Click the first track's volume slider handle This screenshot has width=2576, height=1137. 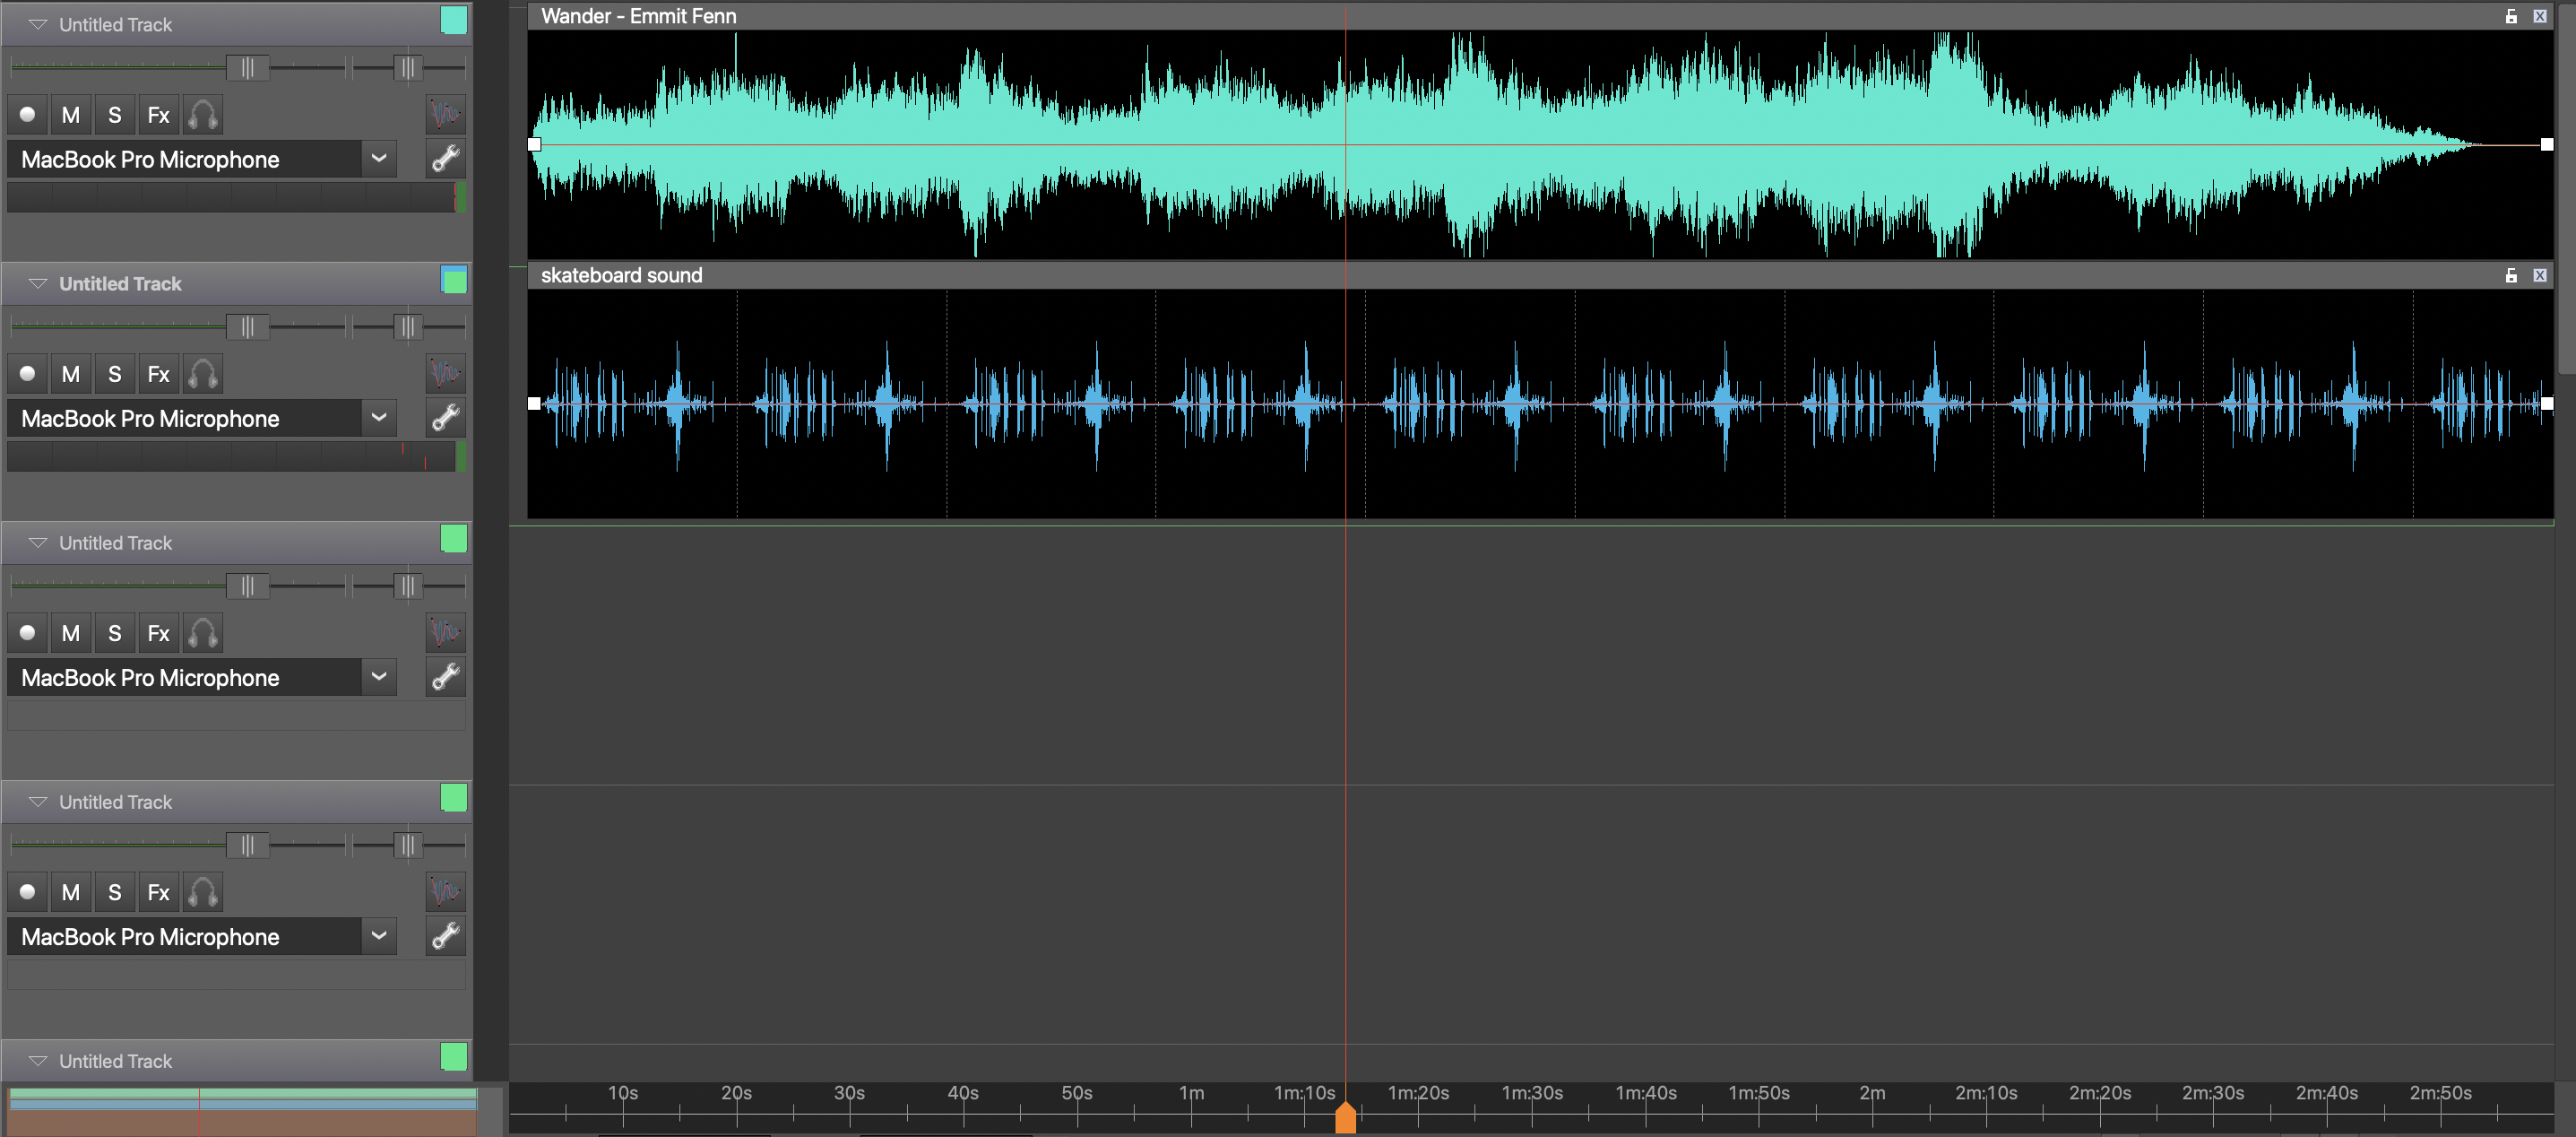point(248,68)
